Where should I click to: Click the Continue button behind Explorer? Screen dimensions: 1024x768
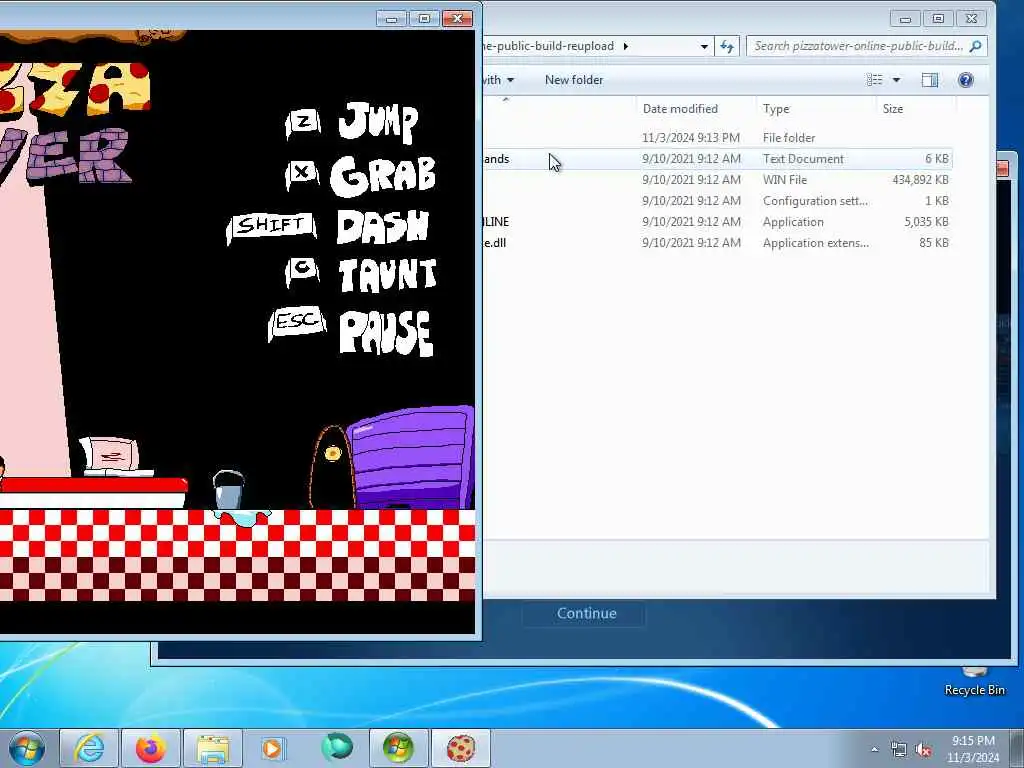[x=585, y=614]
